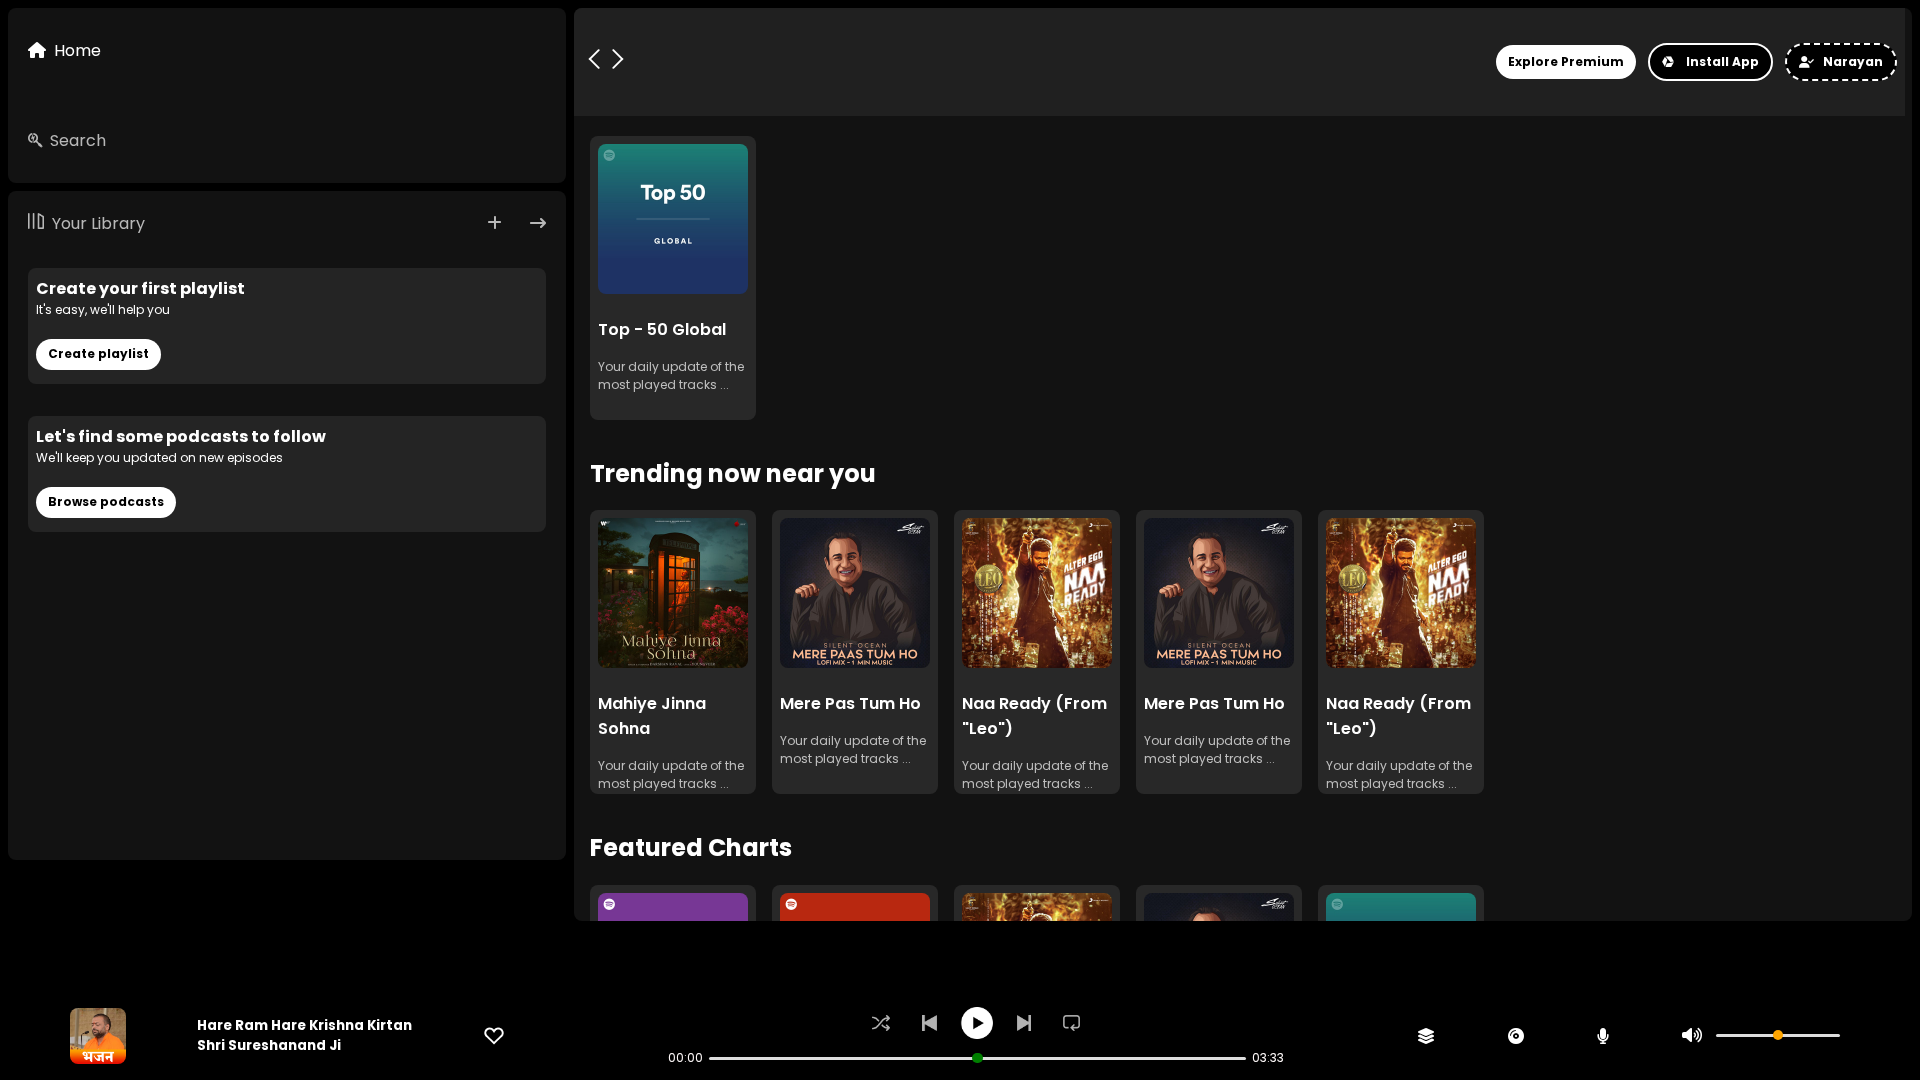Open now playing disc icon

[1516, 1036]
